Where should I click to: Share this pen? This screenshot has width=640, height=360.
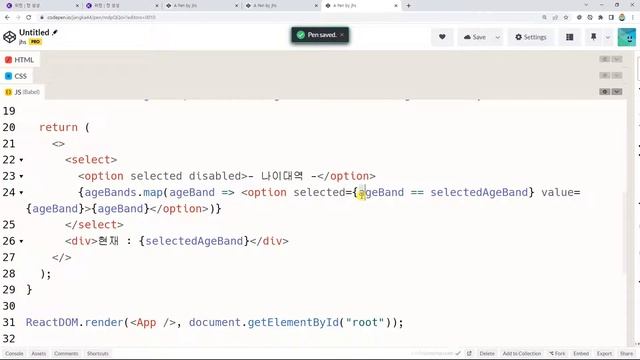(x=627, y=353)
